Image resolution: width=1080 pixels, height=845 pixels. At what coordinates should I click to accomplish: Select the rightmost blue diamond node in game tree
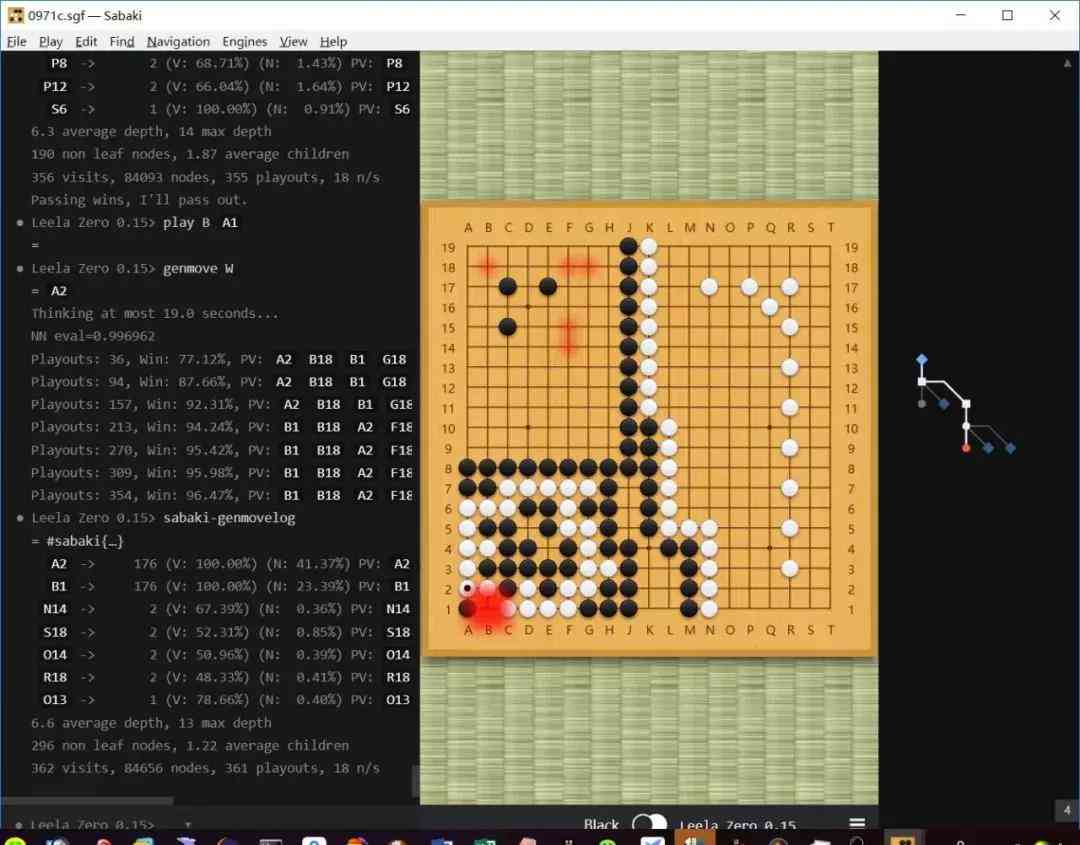coord(1010,448)
